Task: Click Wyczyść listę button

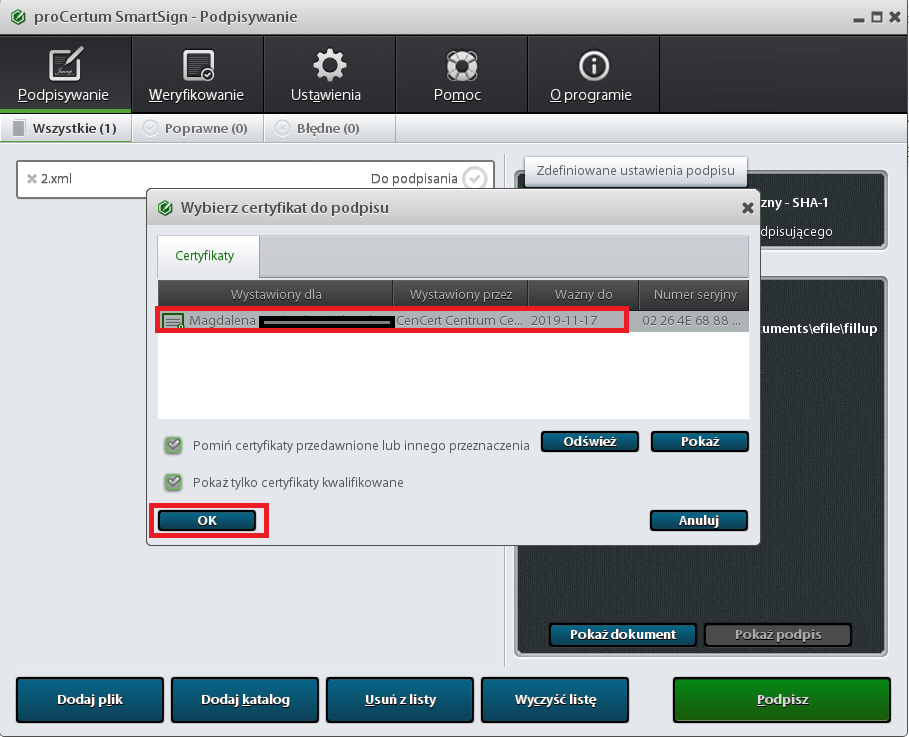Action: (x=555, y=700)
